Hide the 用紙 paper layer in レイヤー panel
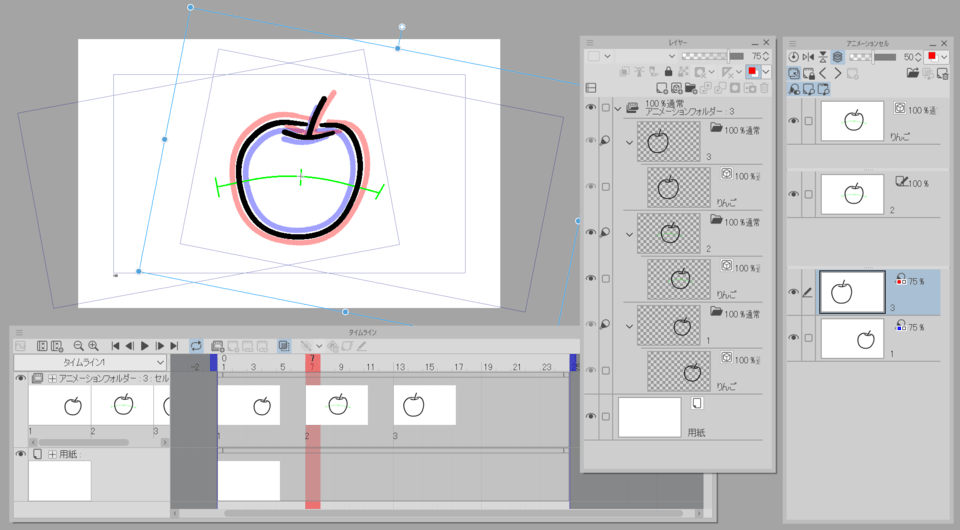 coord(591,416)
